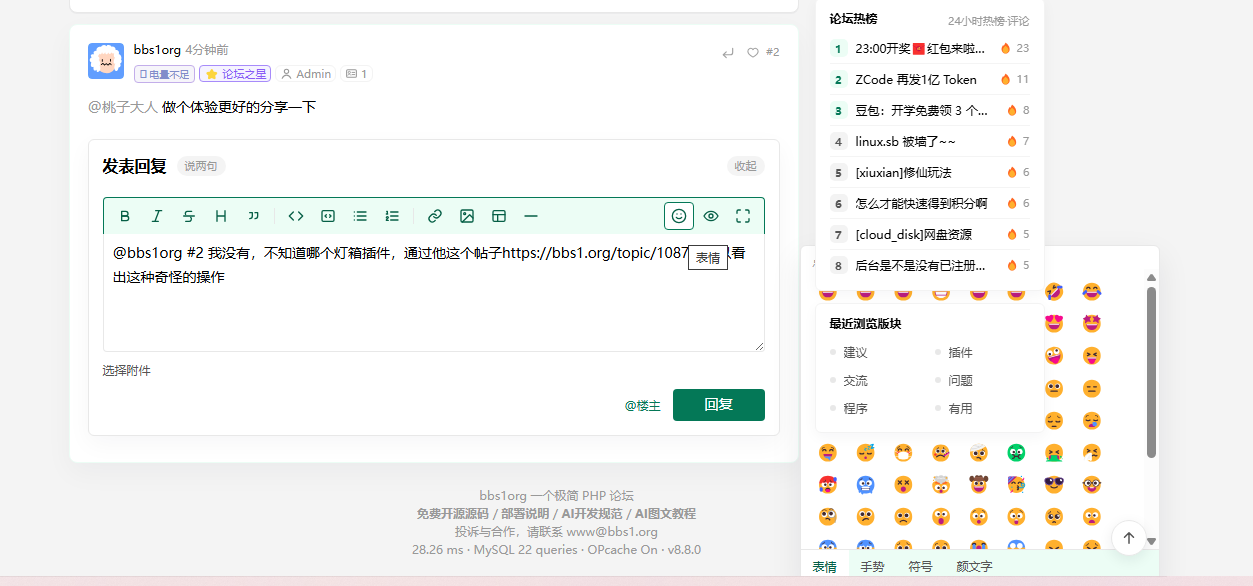
Task: Switch to the 颜文字 emoji tab
Action: 974,566
